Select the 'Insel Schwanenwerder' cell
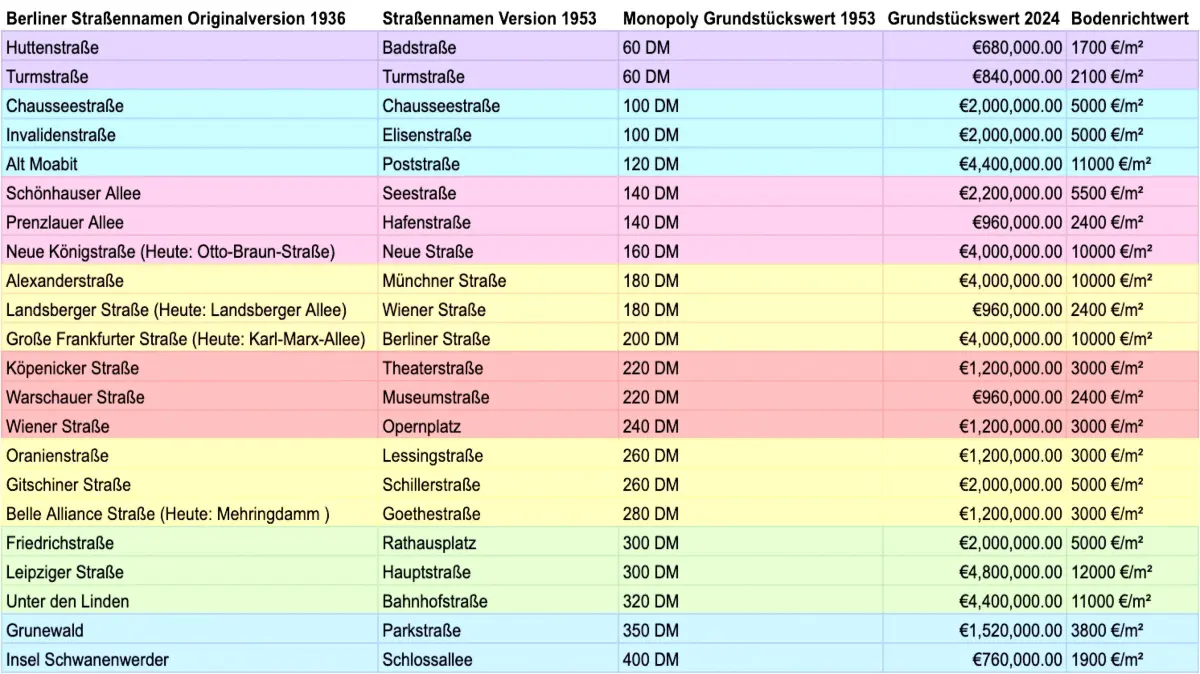Image resolution: width=1200 pixels, height=674 pixels. (x=87, y=660)
